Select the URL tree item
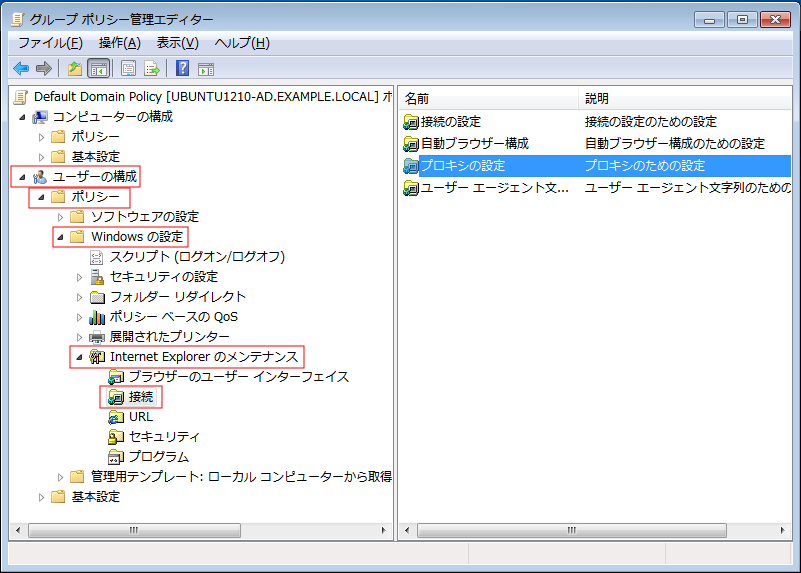801x573 pixels. pyautogui.click(x=140, y=417)
